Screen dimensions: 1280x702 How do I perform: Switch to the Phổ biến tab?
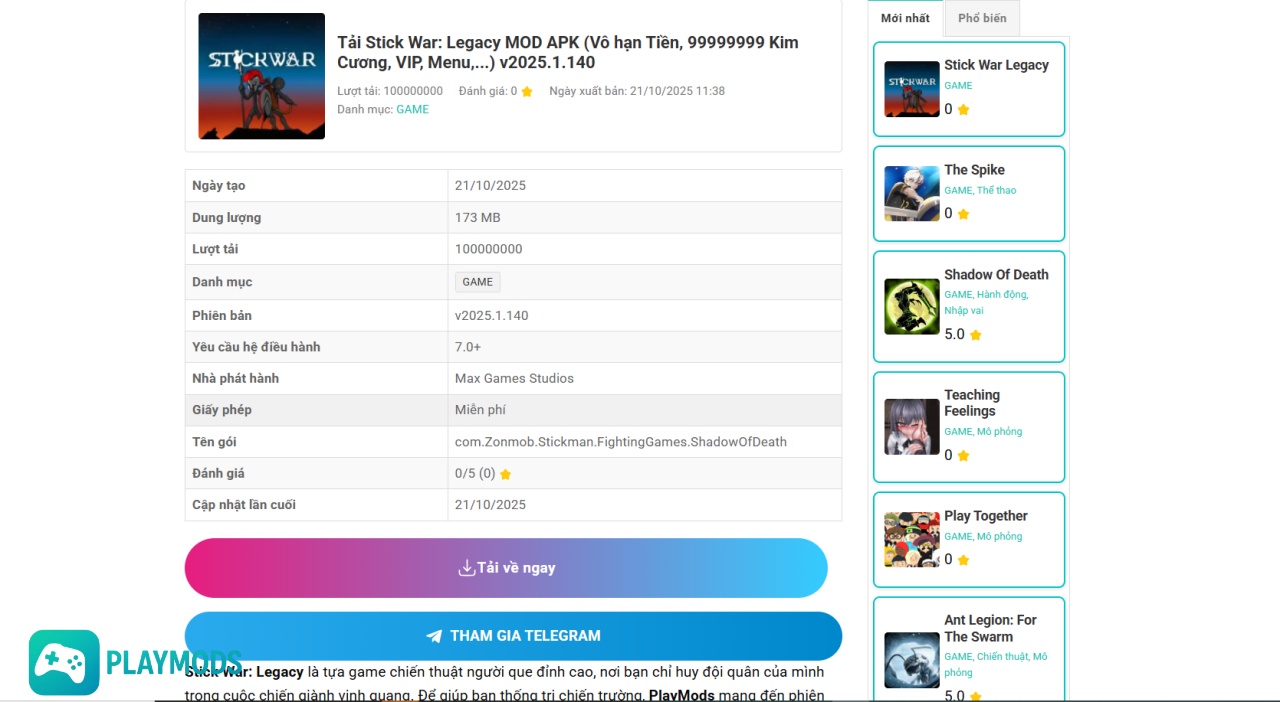coord(982,18)
